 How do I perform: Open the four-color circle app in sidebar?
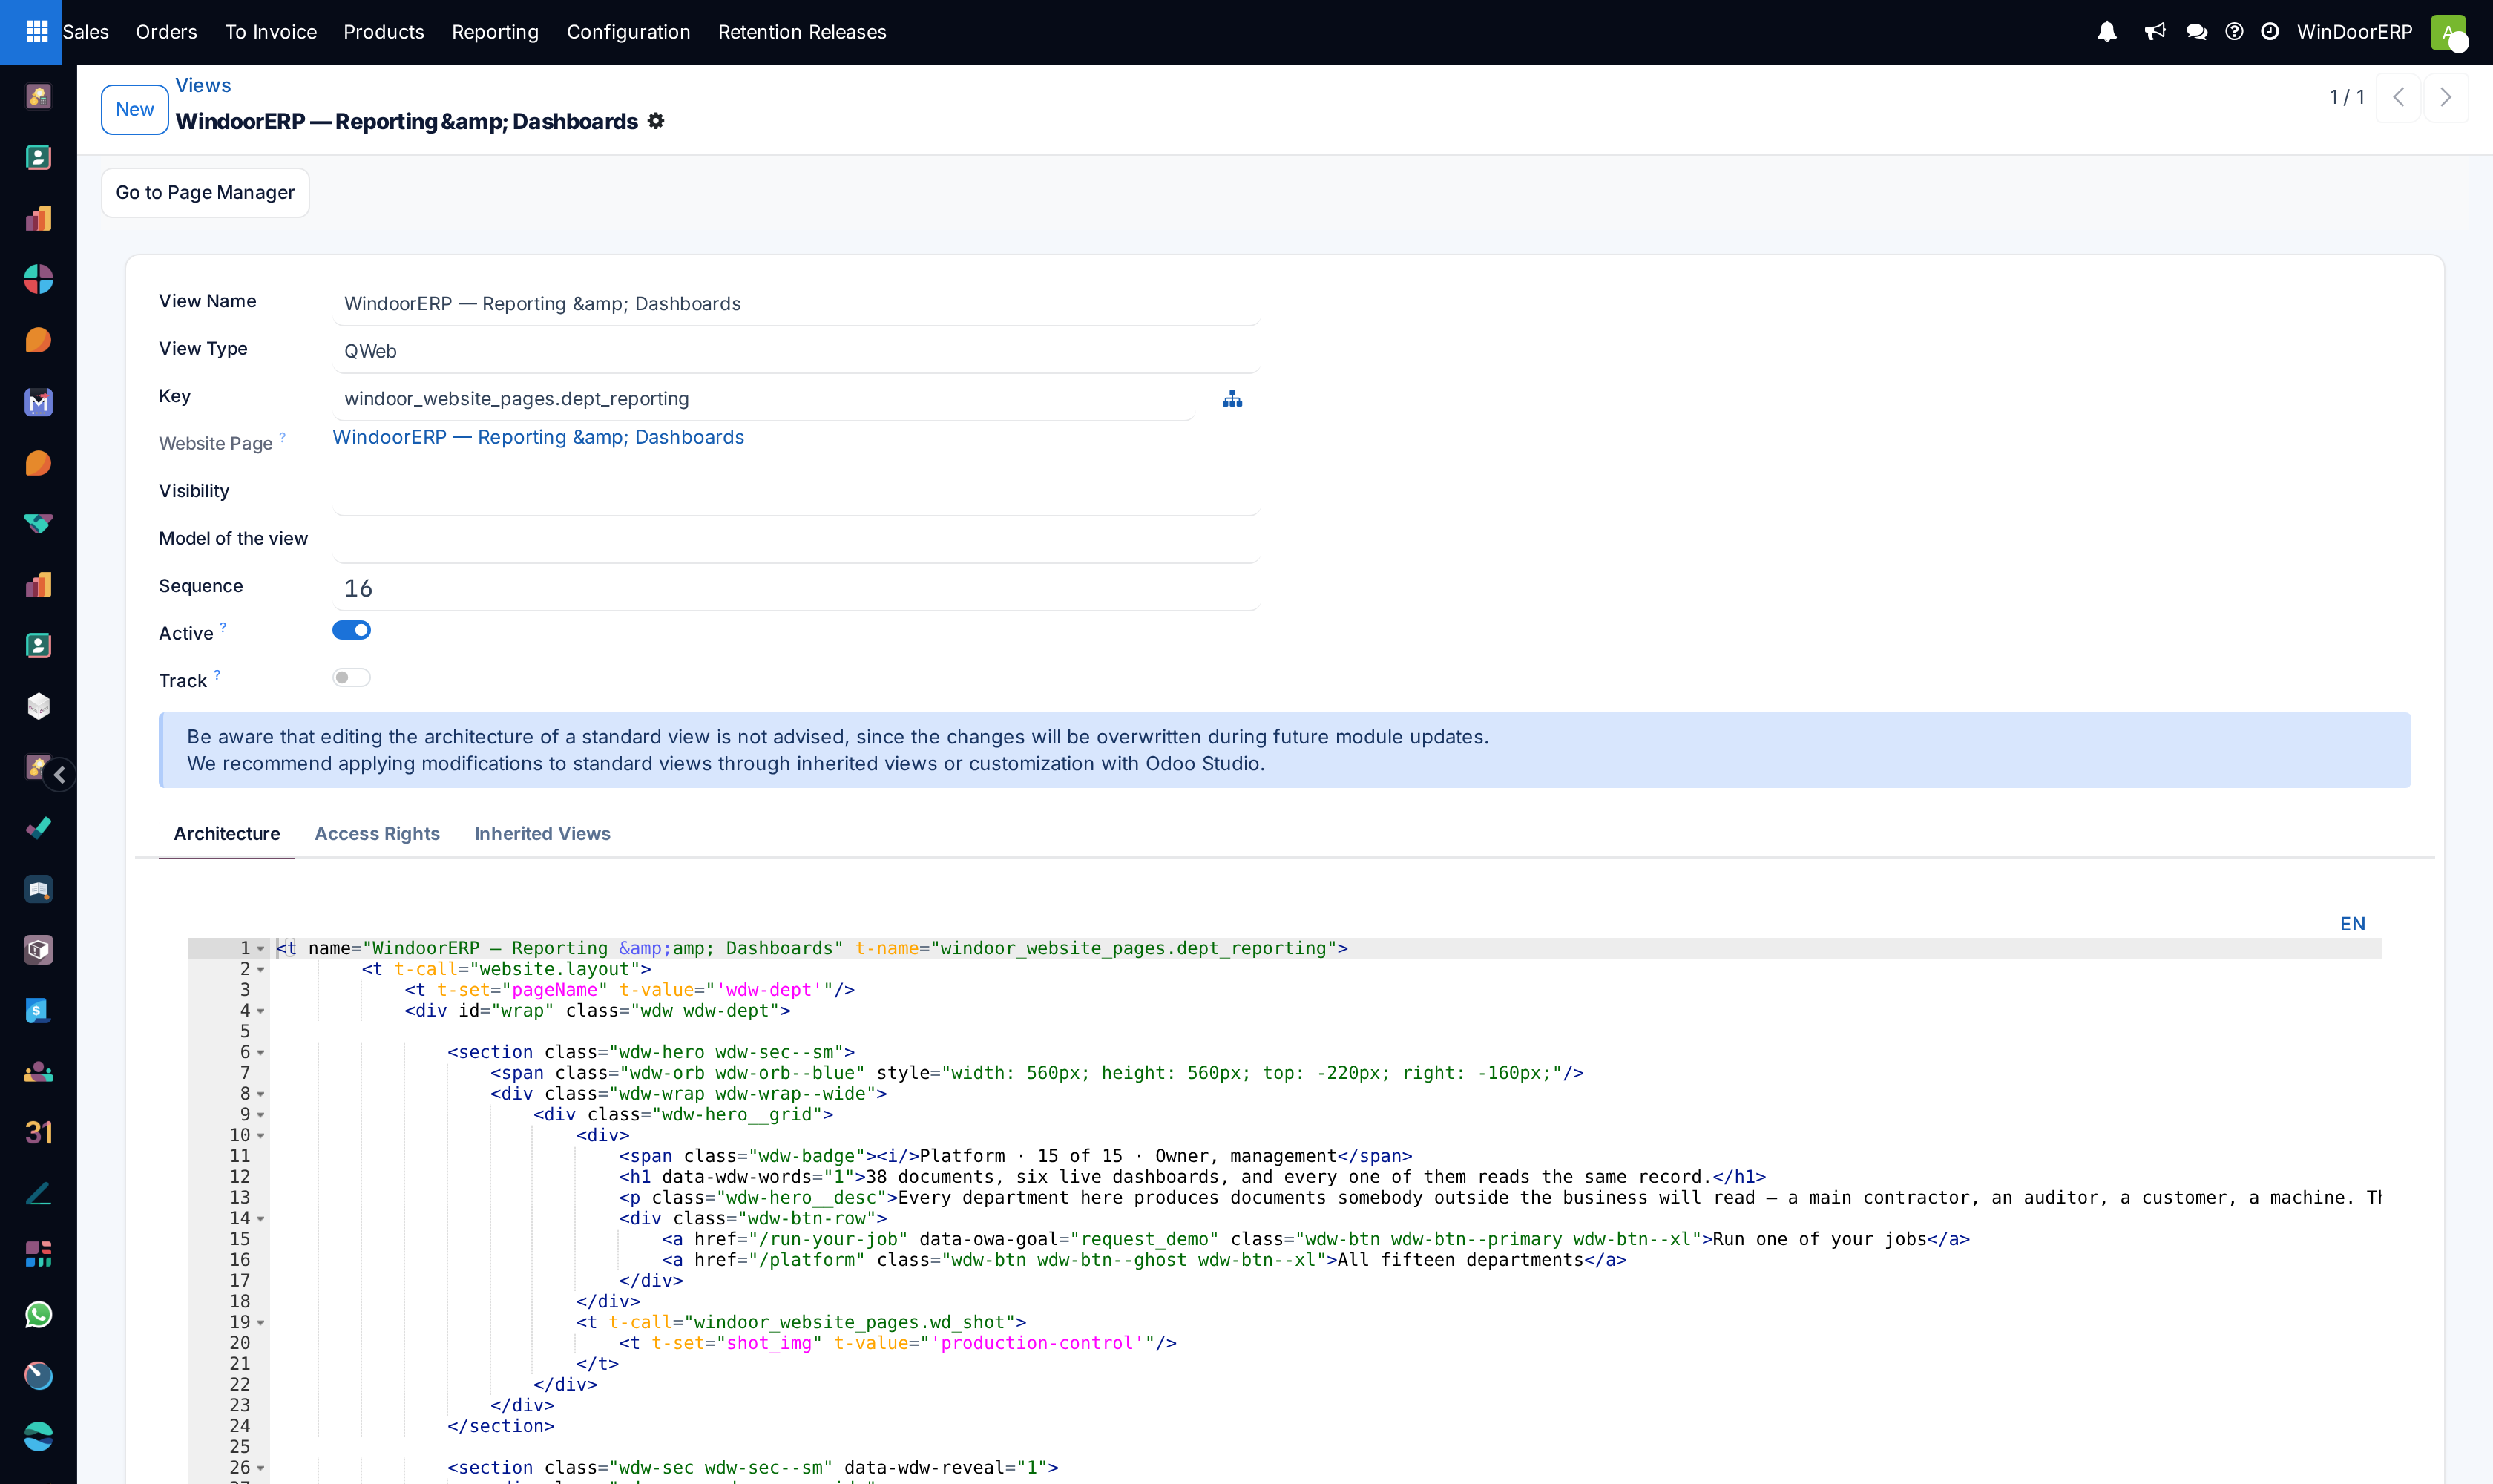coord(38,279)
